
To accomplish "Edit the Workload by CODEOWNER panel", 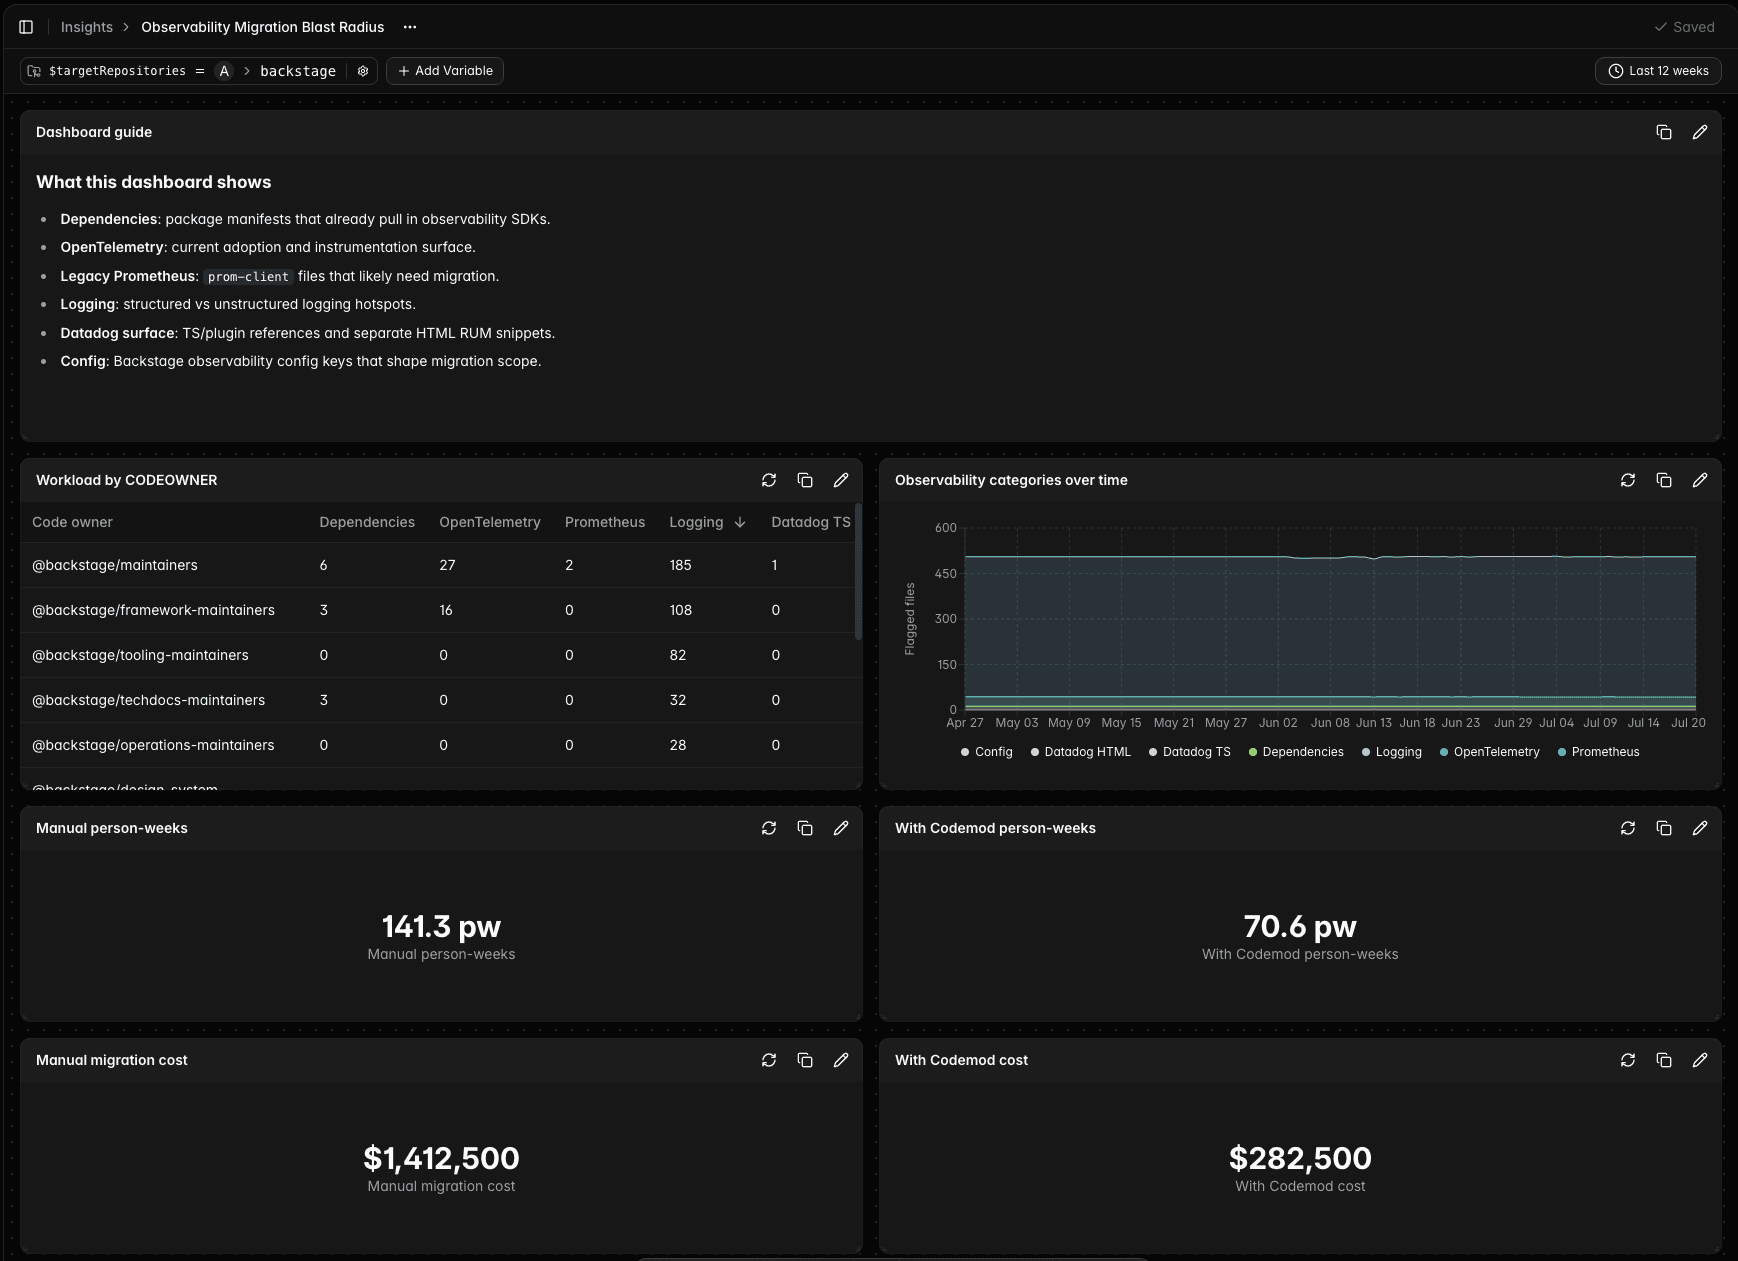I will coord(841,480).
